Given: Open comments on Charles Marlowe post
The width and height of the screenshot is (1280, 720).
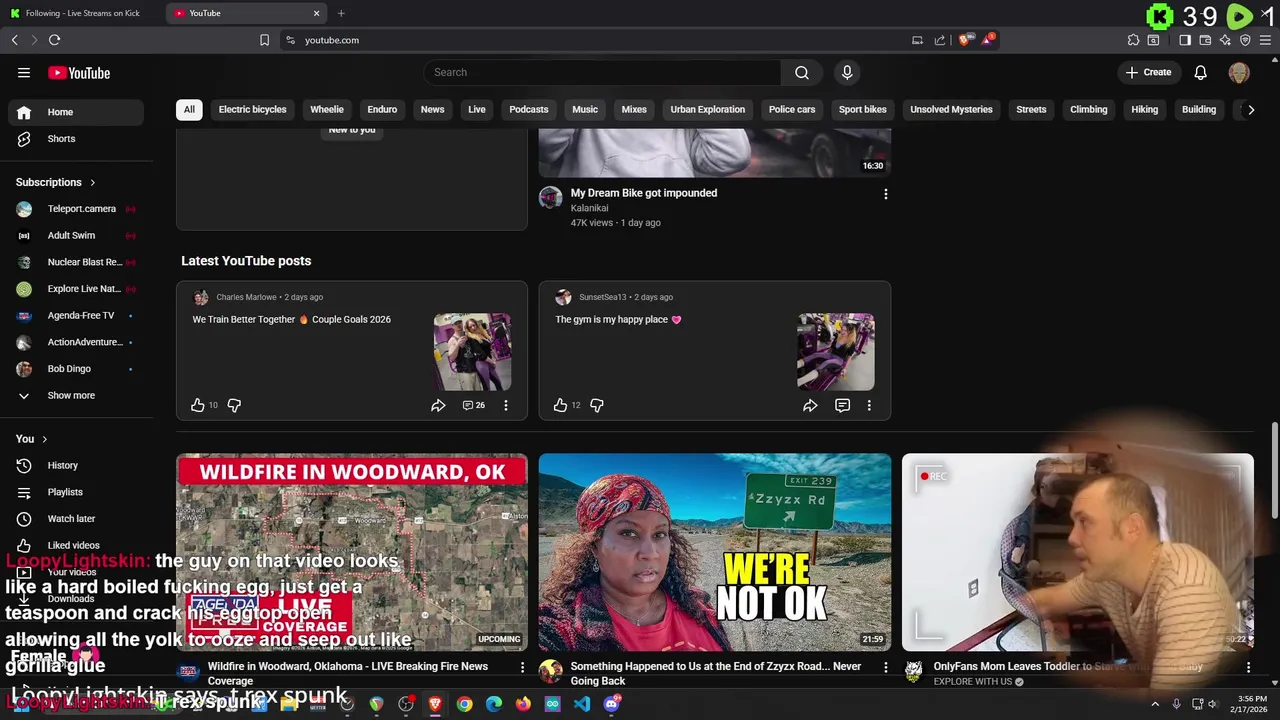Looking at the screenshot, I should click(x=473, y=405).
